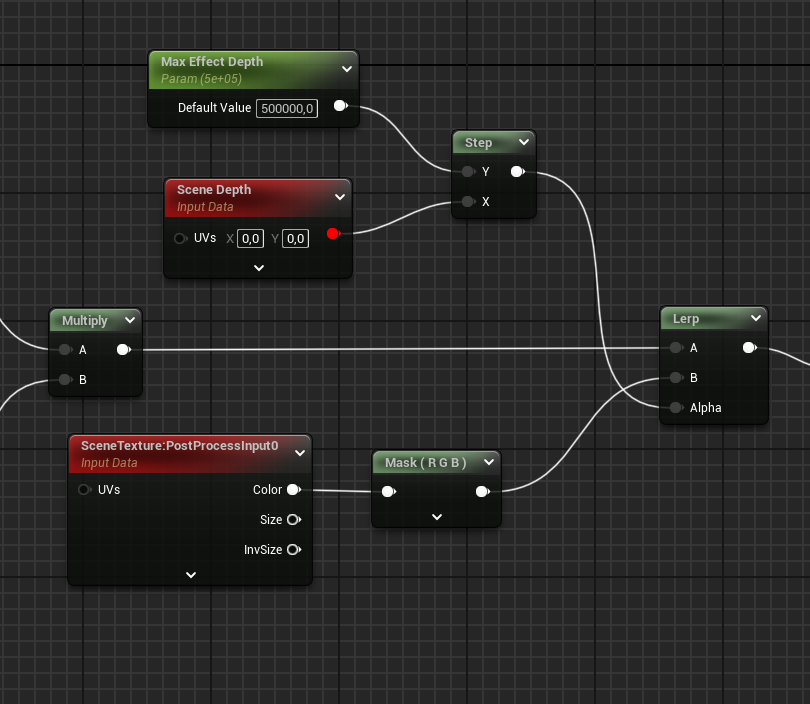Click the SceneTexture Color output pin
The width and height of the screenshot is (810, 704).
(x=293, y=490)
